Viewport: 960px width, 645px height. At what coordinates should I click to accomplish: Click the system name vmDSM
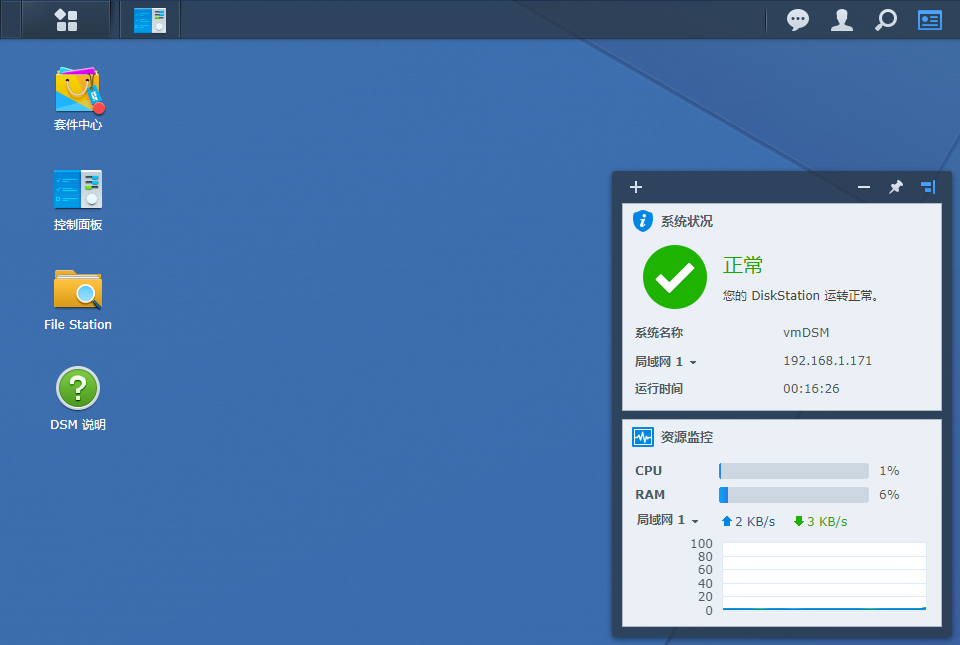coord(806,333)
